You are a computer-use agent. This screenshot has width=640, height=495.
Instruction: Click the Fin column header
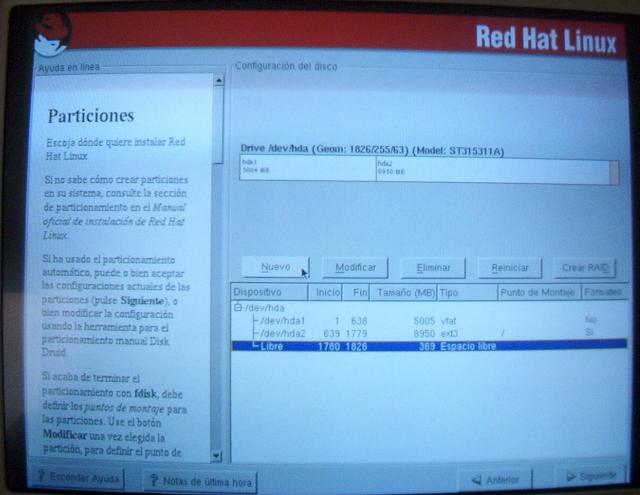tap(356, 292)
